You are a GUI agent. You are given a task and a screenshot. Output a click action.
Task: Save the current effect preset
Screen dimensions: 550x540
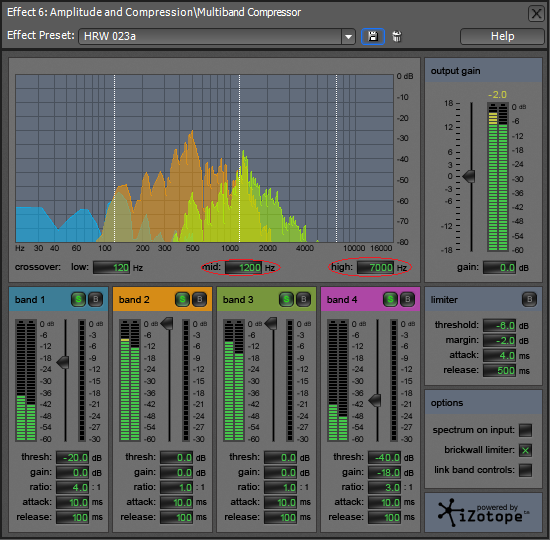coord(373,36)
